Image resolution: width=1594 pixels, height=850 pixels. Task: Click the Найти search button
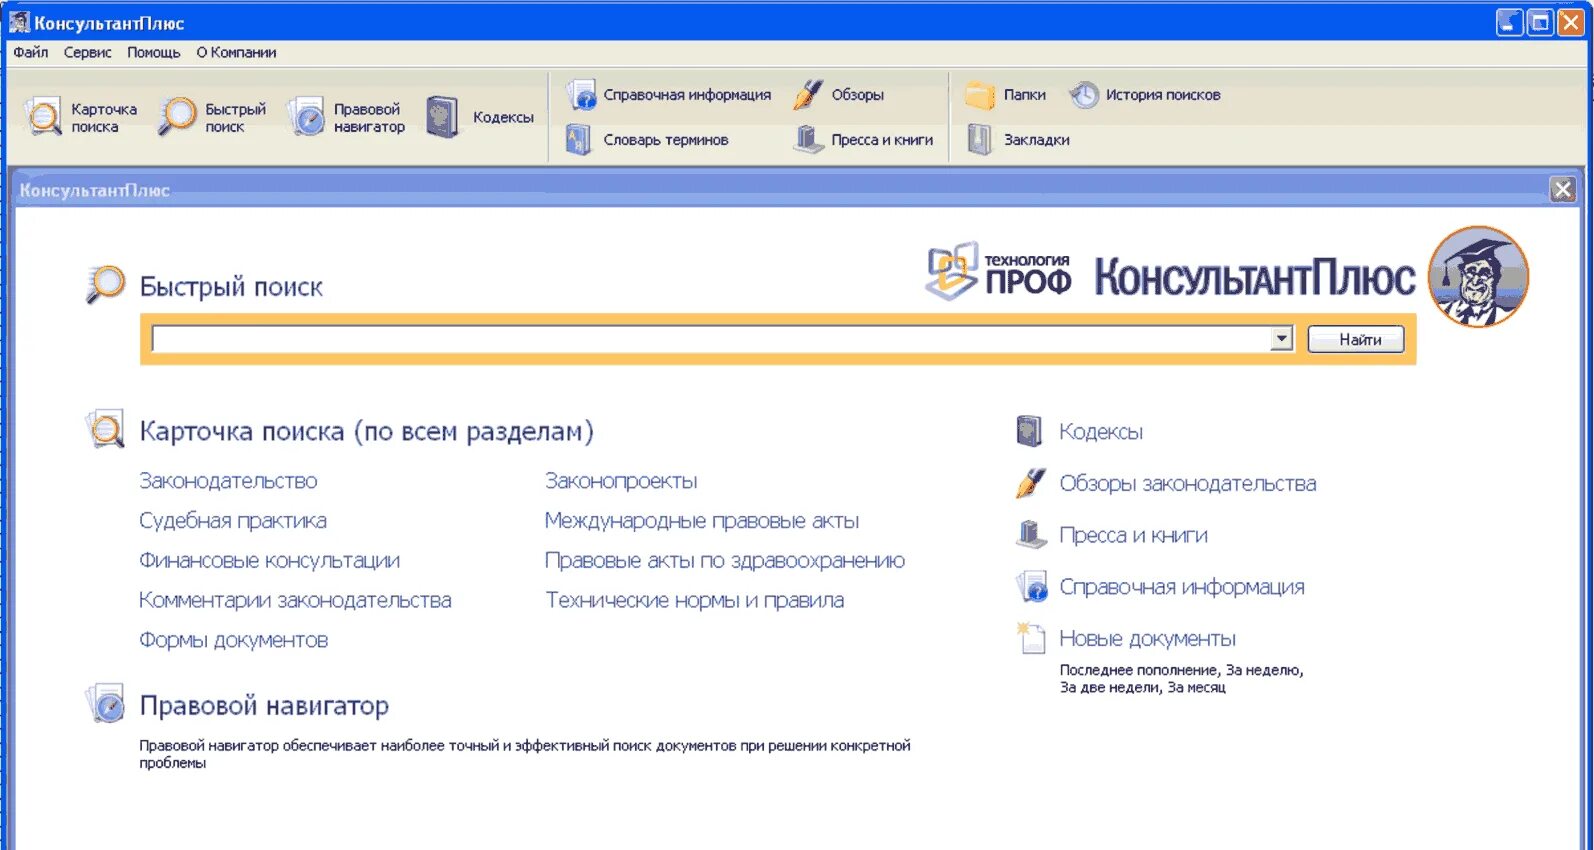coord(1356,339)
